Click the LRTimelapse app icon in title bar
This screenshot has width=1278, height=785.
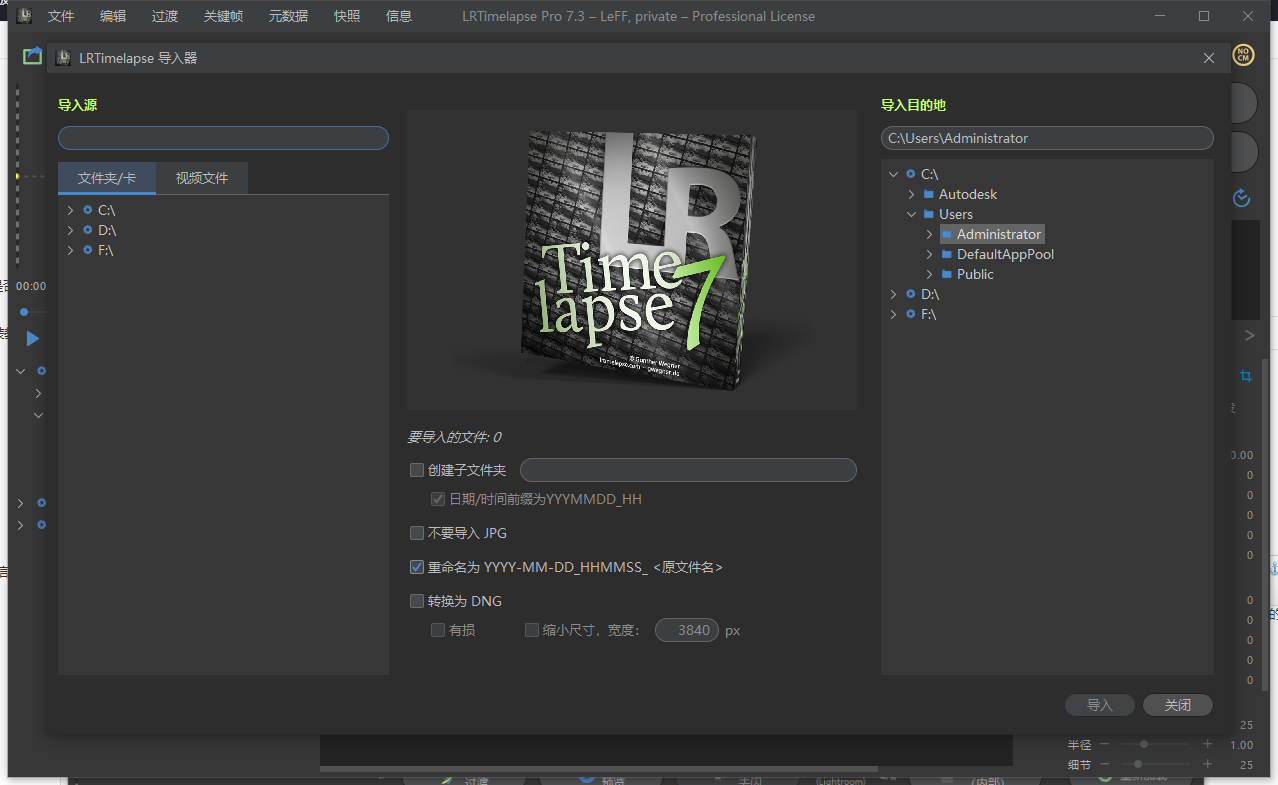tap(24, 16)
